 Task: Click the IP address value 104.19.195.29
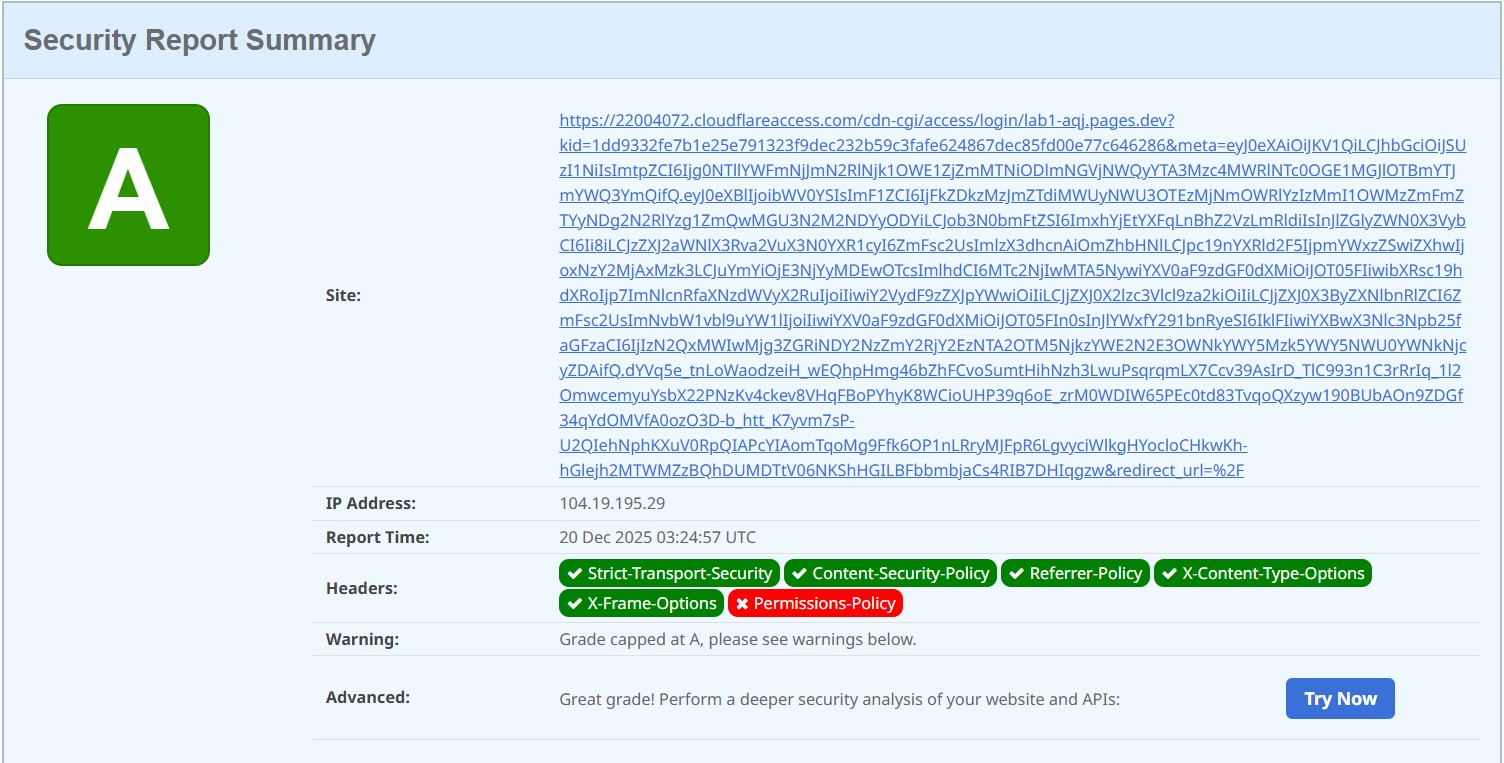click(x=612, y=504)
